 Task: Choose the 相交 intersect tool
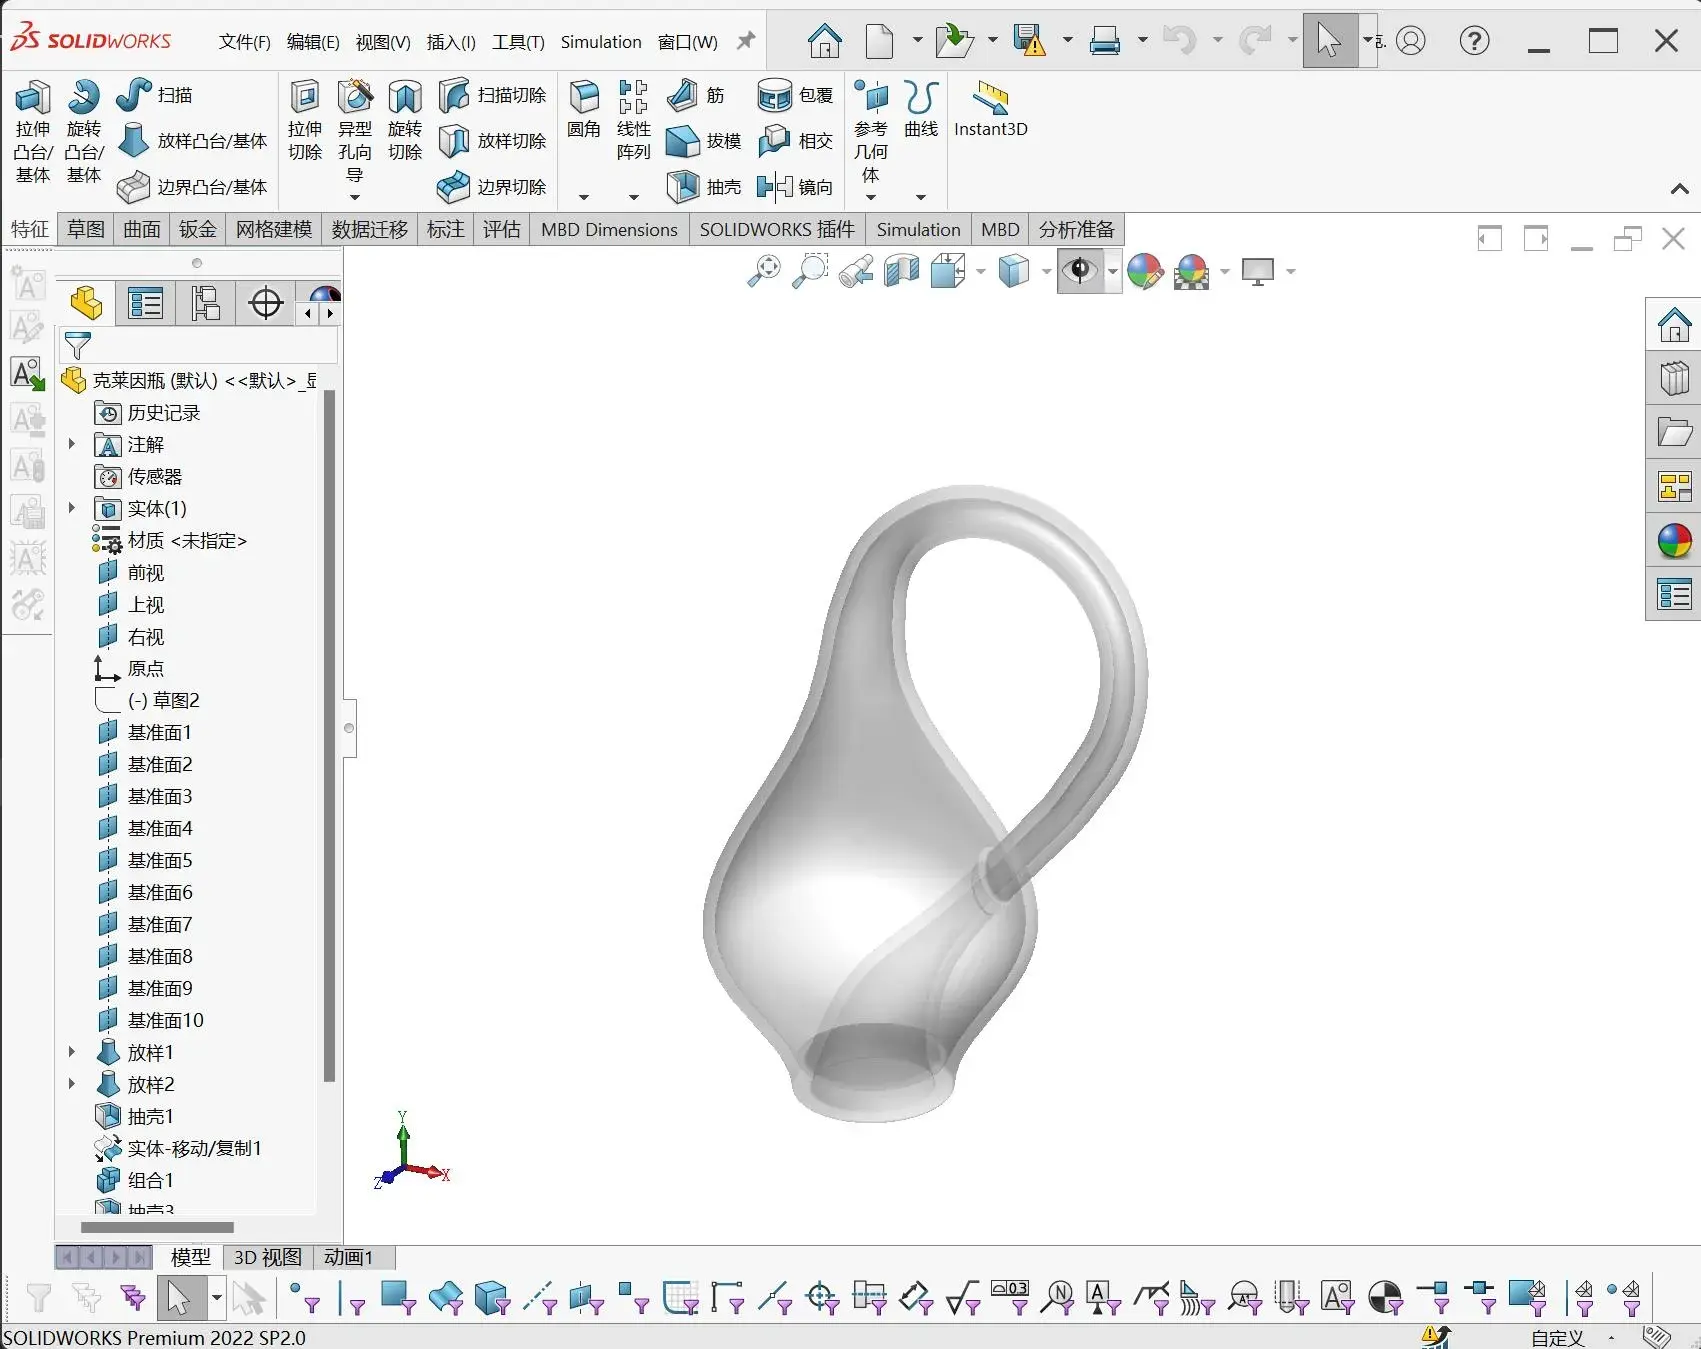[796, 141]
